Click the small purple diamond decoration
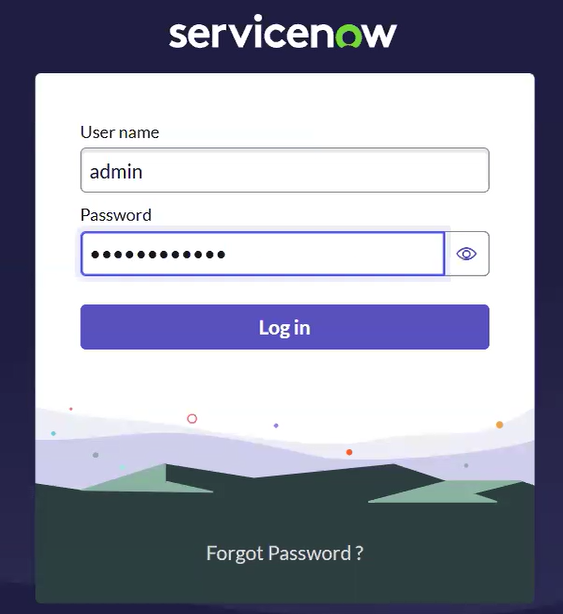The width and height of the screenshot is (563, 614). [276, 425]
